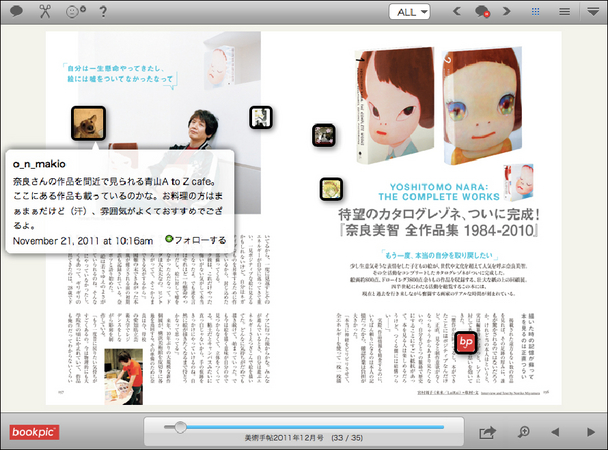Screen dimensions: 608x450
Task: Click the November 21, 2011 timestamp
Action: (83, 241)
